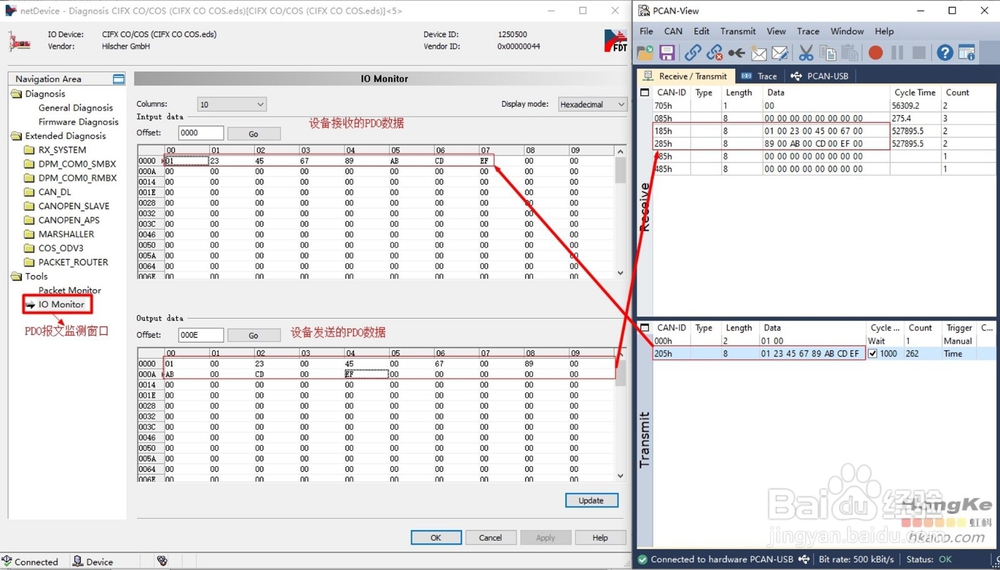Screen dimensions: 1000x570
Task: Edit the transmit message pencil envelope icon
Action: point(780,52)
